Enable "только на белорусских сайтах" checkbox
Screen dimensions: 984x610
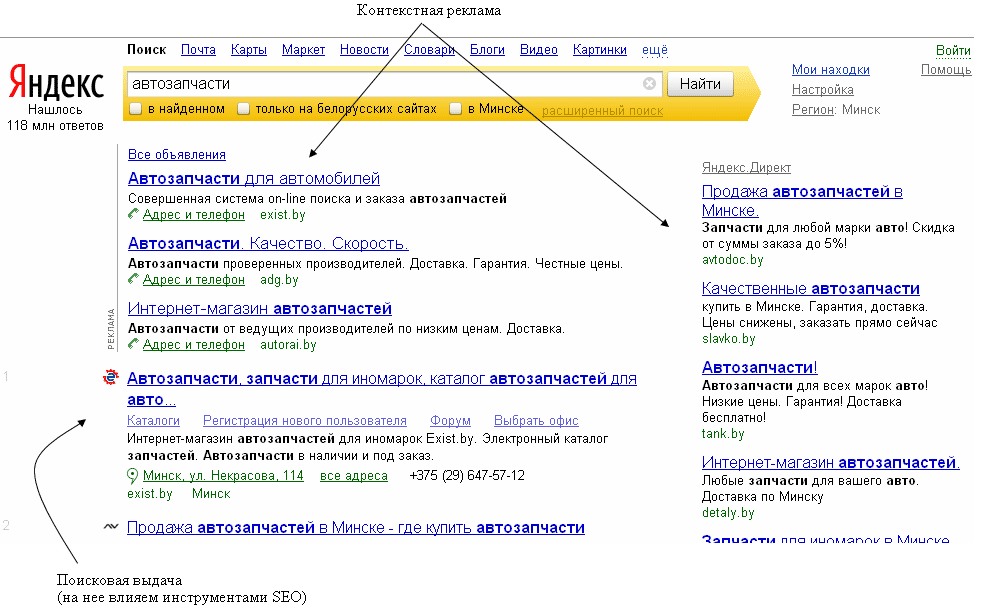243,109
